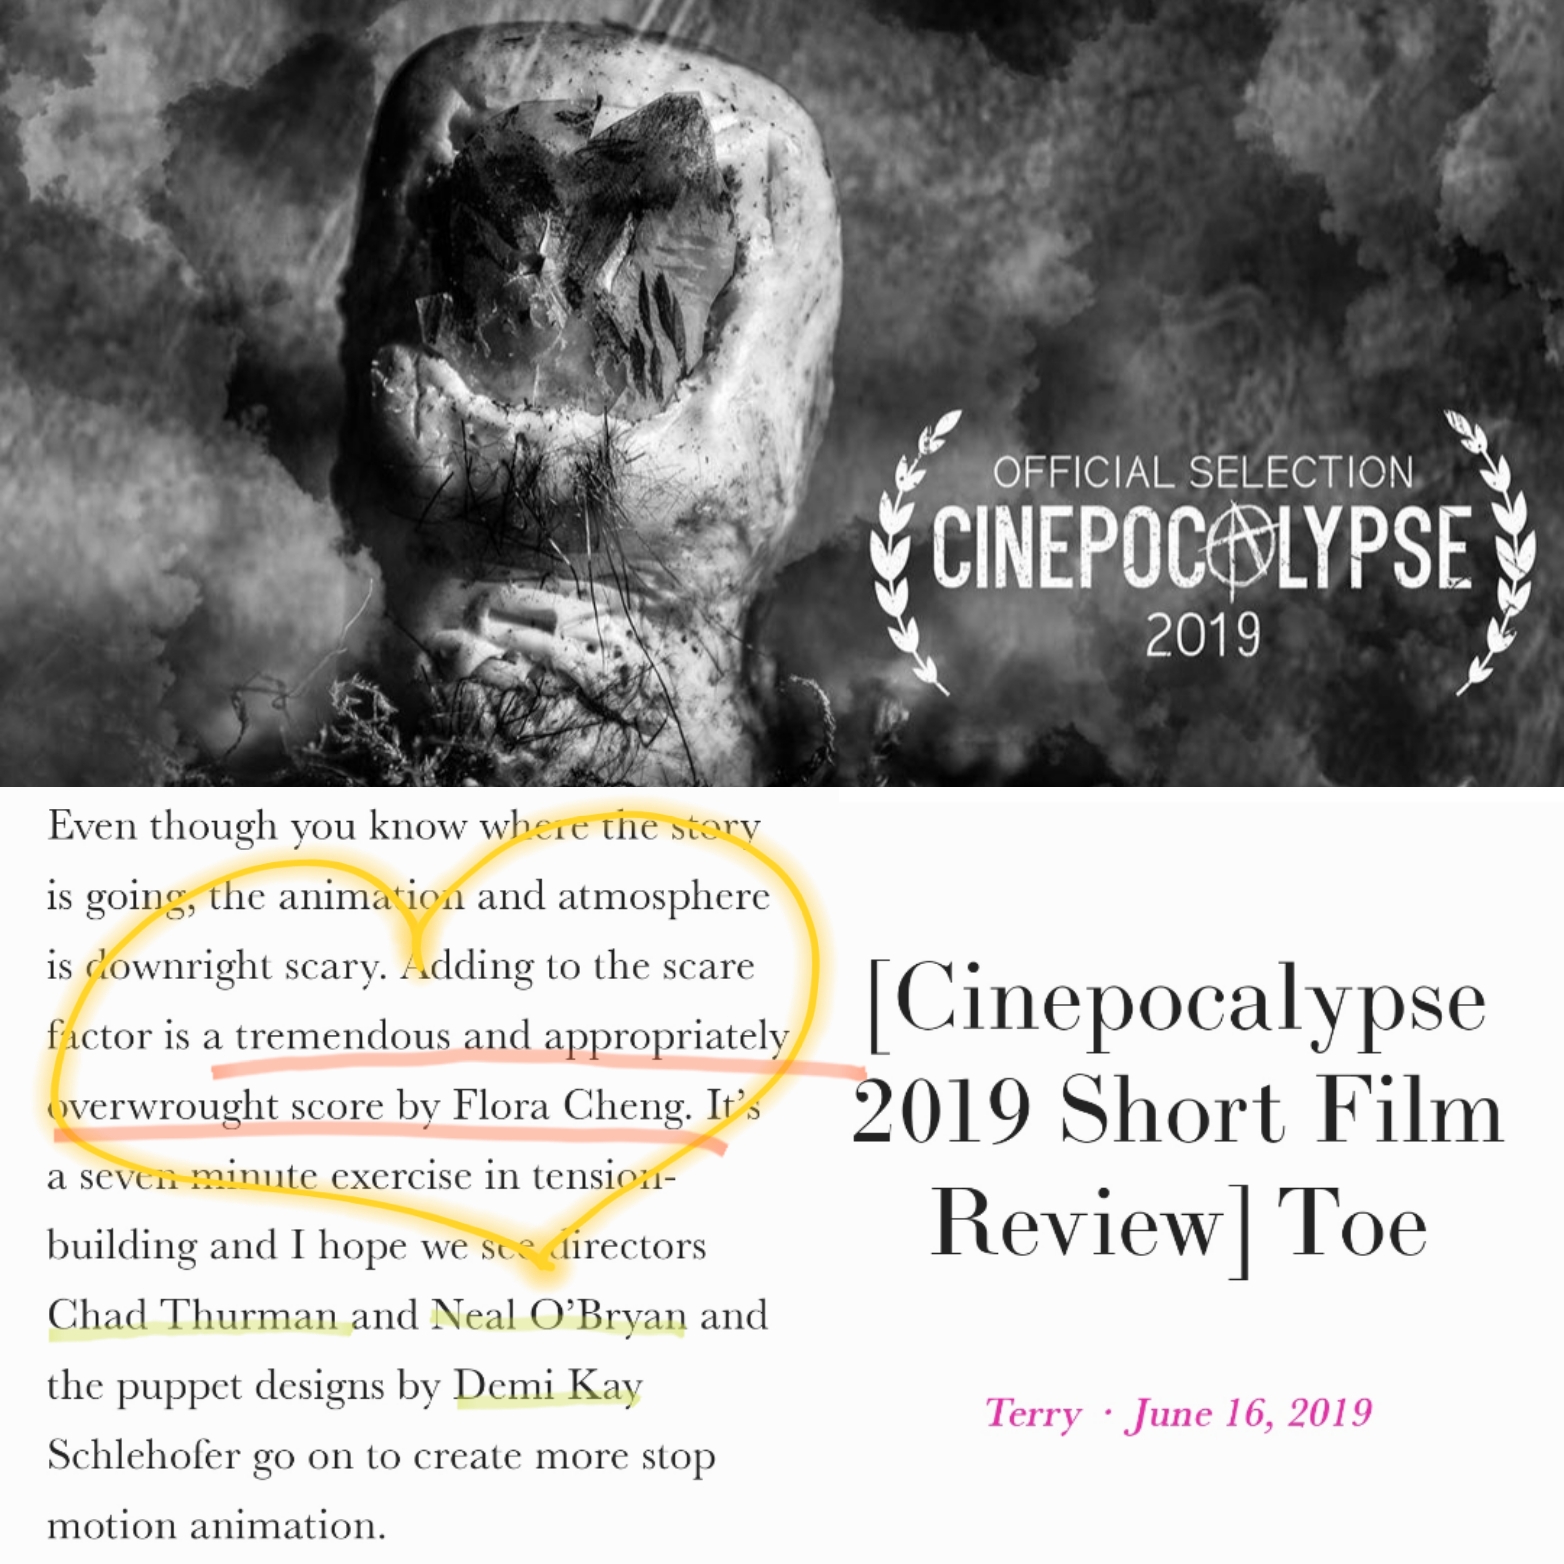The image size is (1564, 1564).
Task: Click the underlined phrase 'tremendous and appropriately'
Action: click(512, 1037)
